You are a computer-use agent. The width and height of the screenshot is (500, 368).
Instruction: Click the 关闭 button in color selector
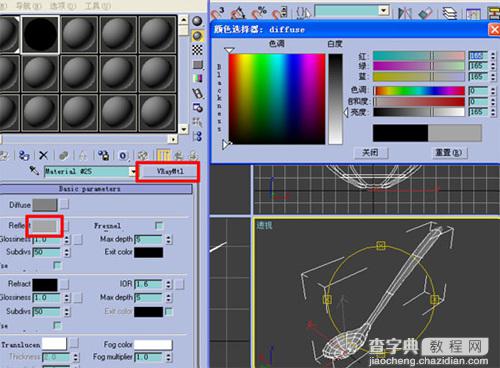pyautogui.click(x=370, y=153)
